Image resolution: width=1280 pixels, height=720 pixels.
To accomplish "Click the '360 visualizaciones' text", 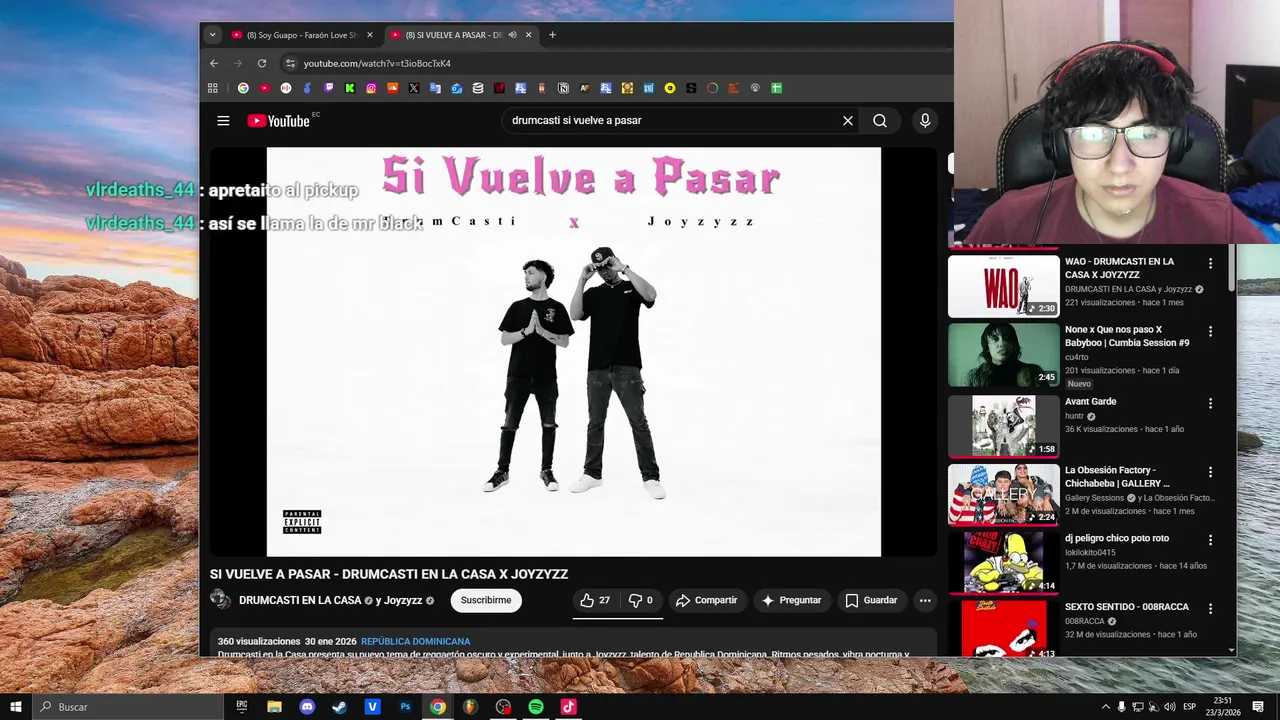I will 259,641.
